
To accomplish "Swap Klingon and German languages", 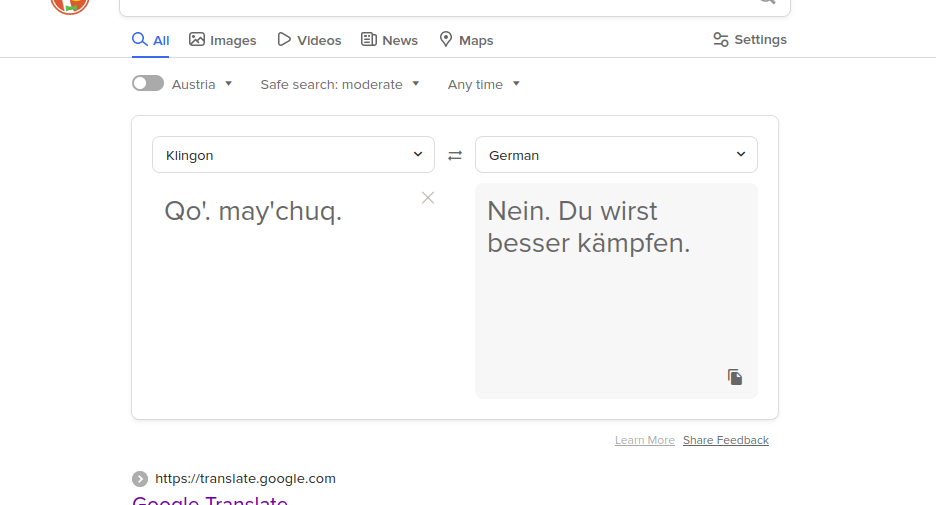I will (455, 155).
